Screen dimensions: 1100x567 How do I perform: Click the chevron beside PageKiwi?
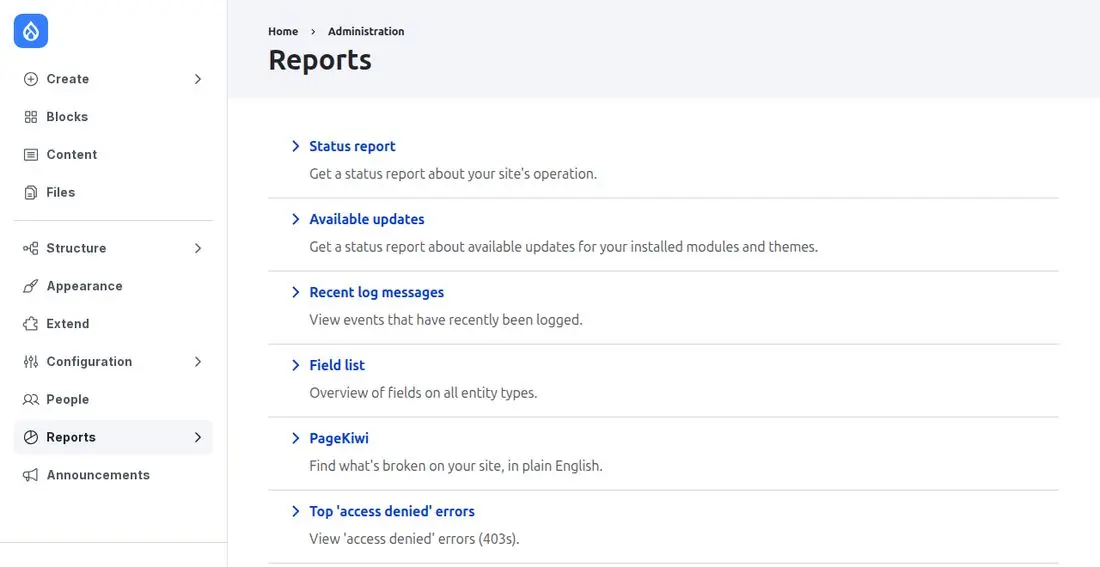(295, 438)
